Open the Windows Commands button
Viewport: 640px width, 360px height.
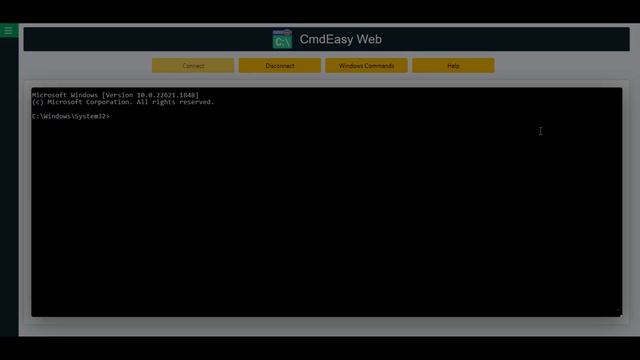click(x=366, y=66)
